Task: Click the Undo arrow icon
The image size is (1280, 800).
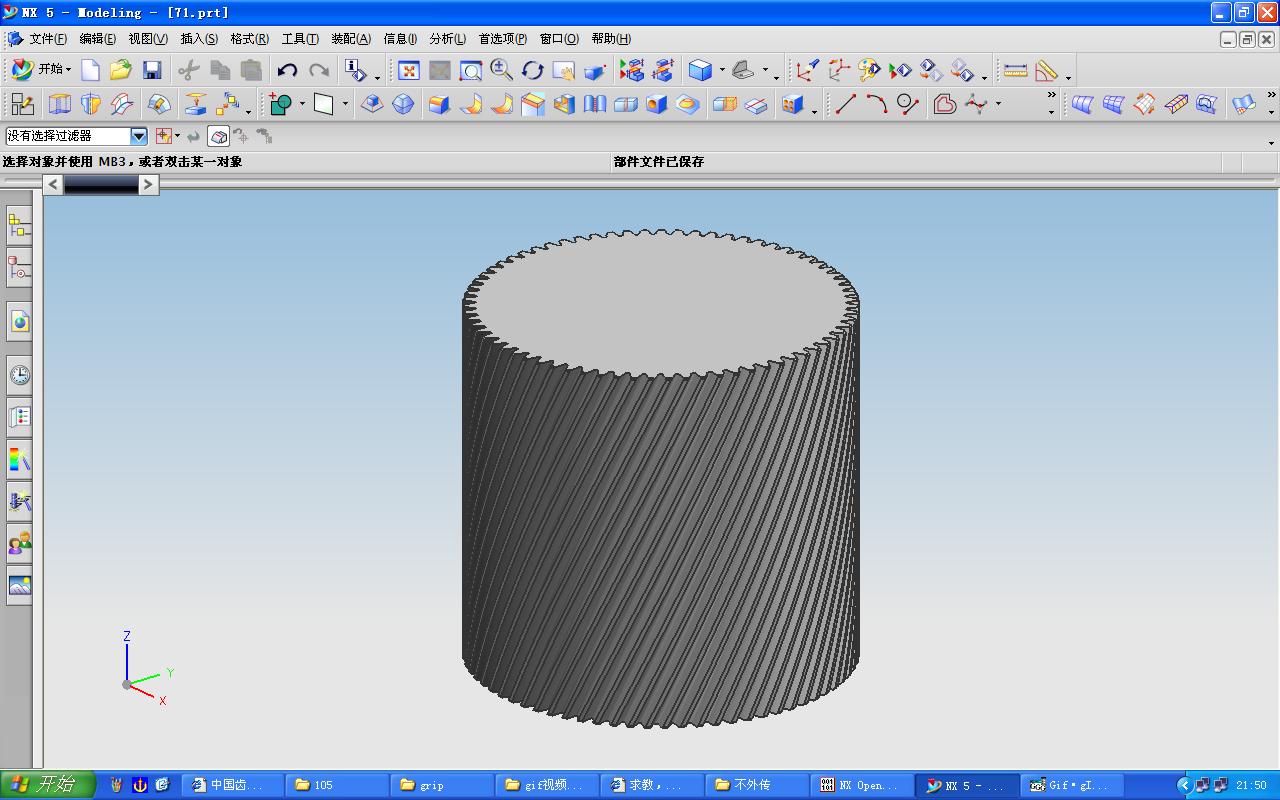Action: (x=287, y=70)
